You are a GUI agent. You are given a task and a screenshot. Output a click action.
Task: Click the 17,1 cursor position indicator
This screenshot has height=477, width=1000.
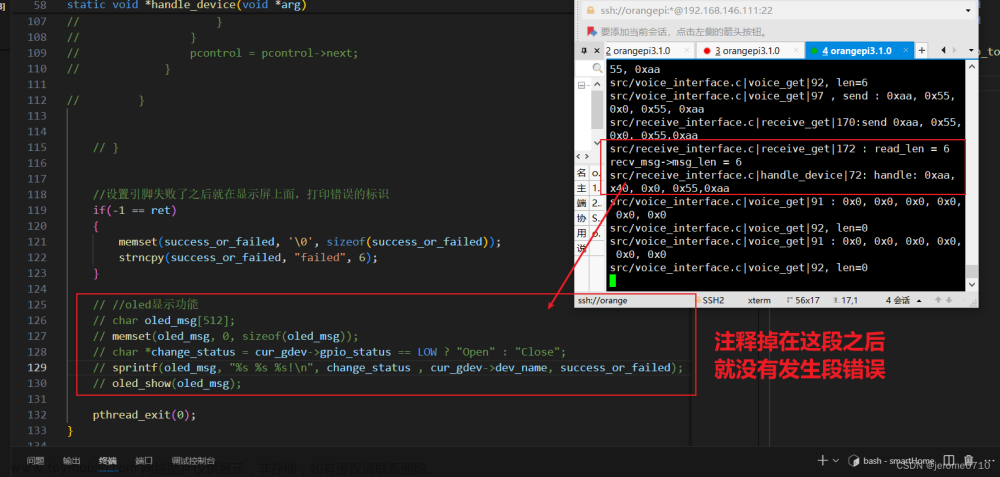(847, 300)
